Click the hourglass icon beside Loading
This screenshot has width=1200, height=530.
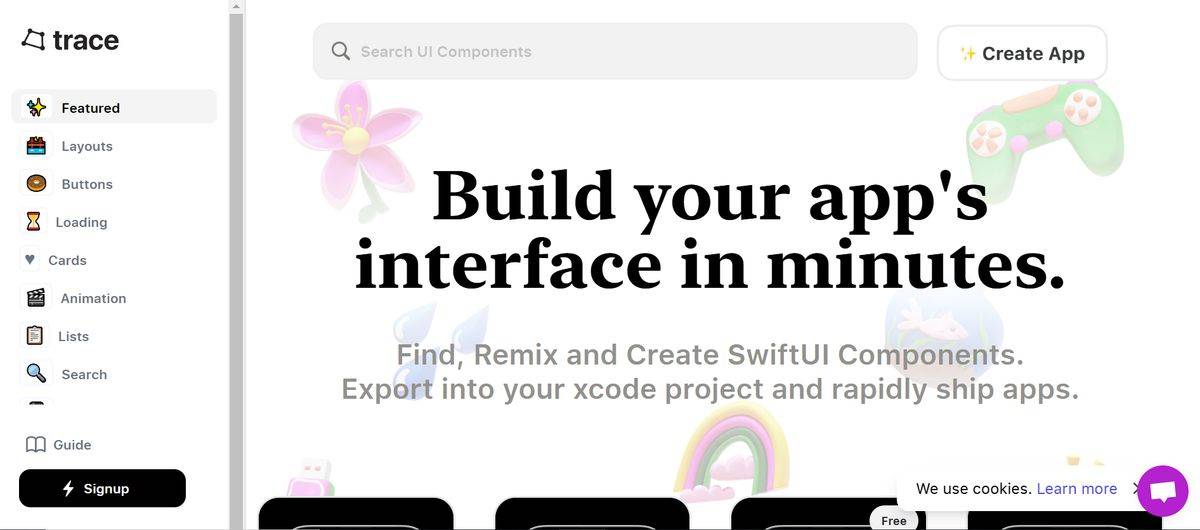coord(34,222)
